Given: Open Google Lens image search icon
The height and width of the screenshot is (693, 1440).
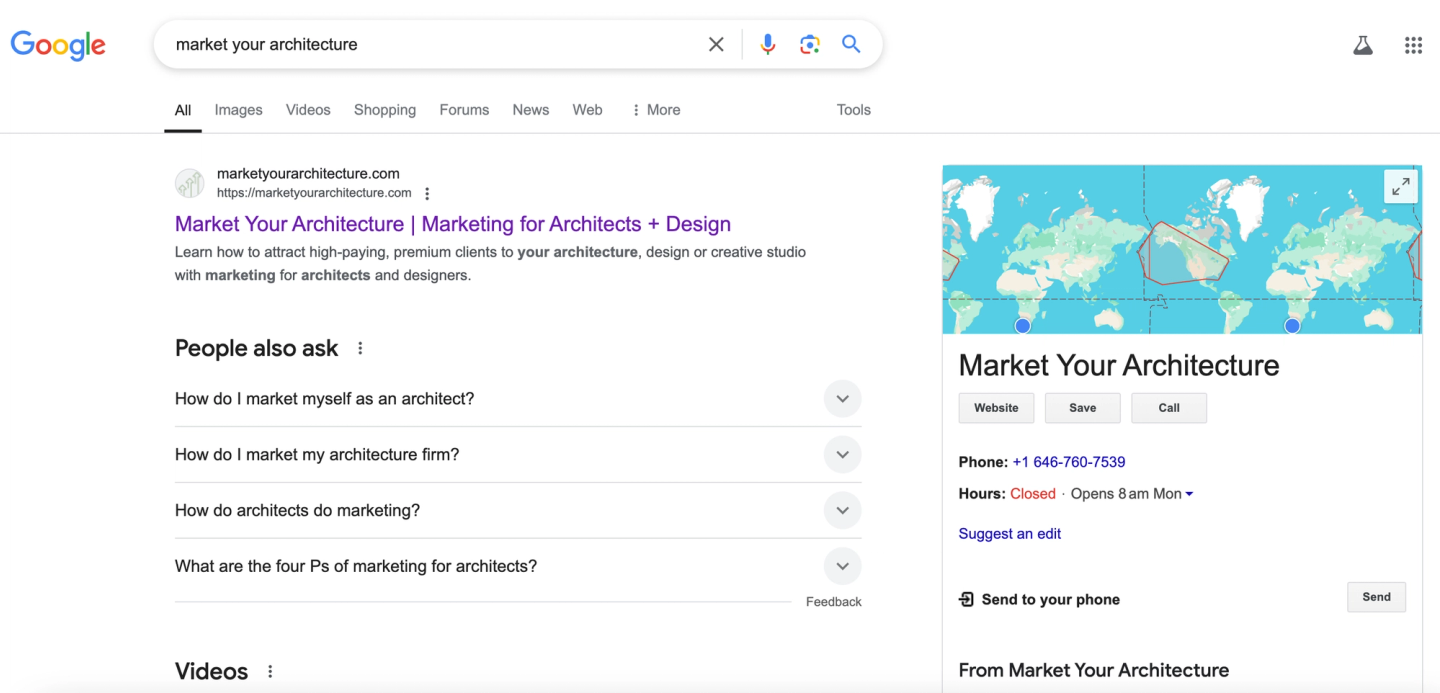Looking at the screenshot, I should click(x=810, y=44).
